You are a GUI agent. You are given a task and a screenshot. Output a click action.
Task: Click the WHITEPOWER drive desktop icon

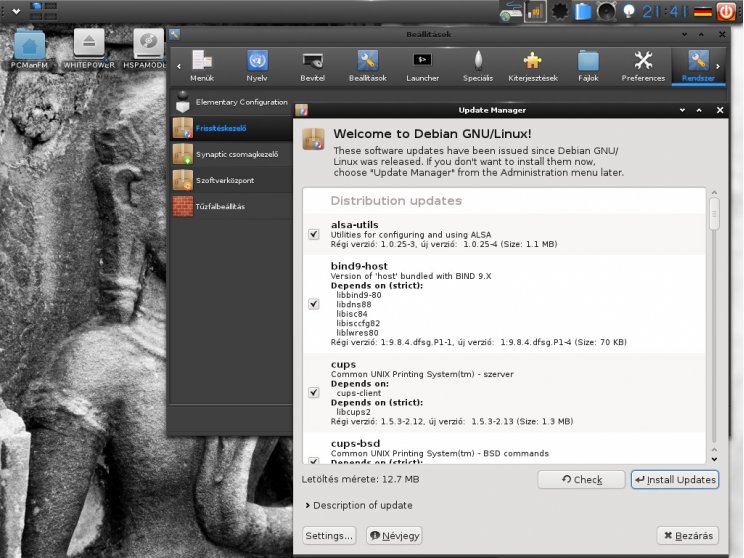pos(89,49)
